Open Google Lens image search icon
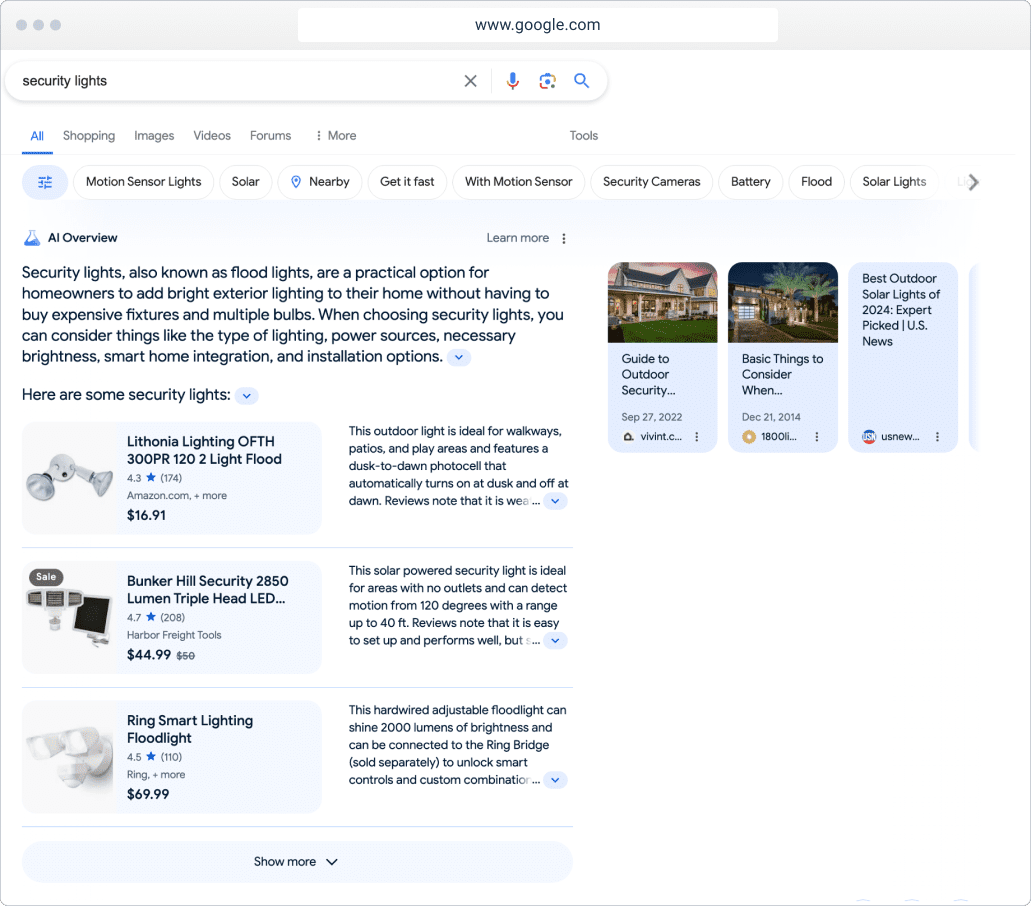The width and height of the screenshot is (1031, 906). coord(547,81)
